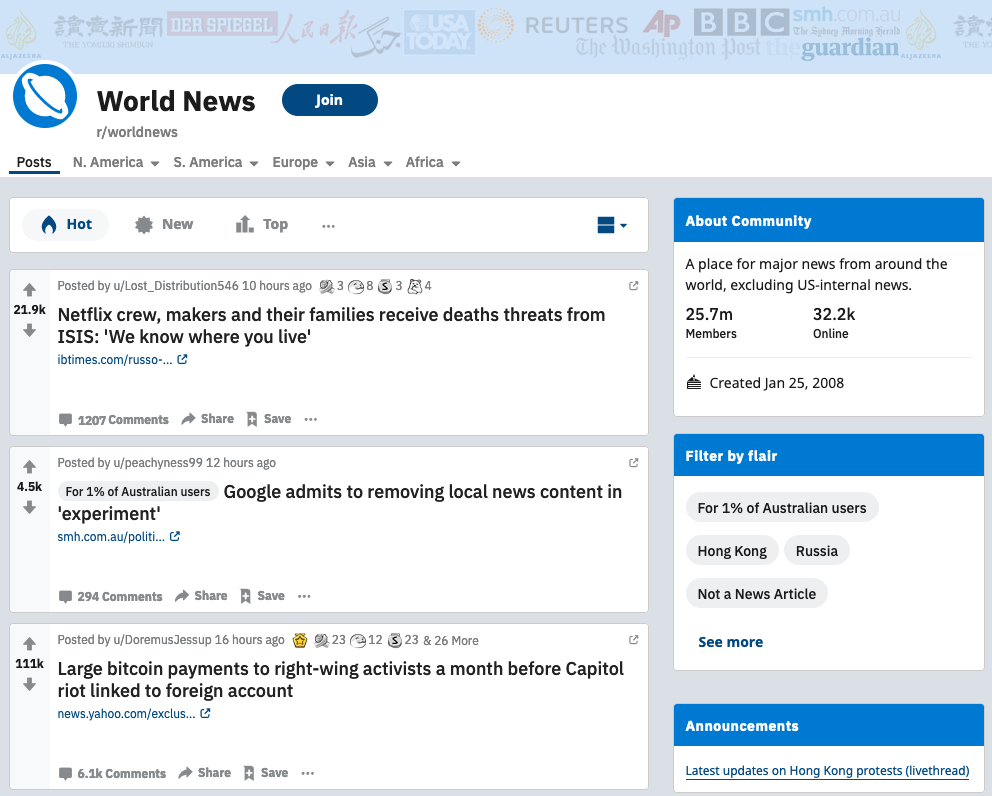Upvote the Google local news experiment post
The image size is (992, 796).
(29, 467)
